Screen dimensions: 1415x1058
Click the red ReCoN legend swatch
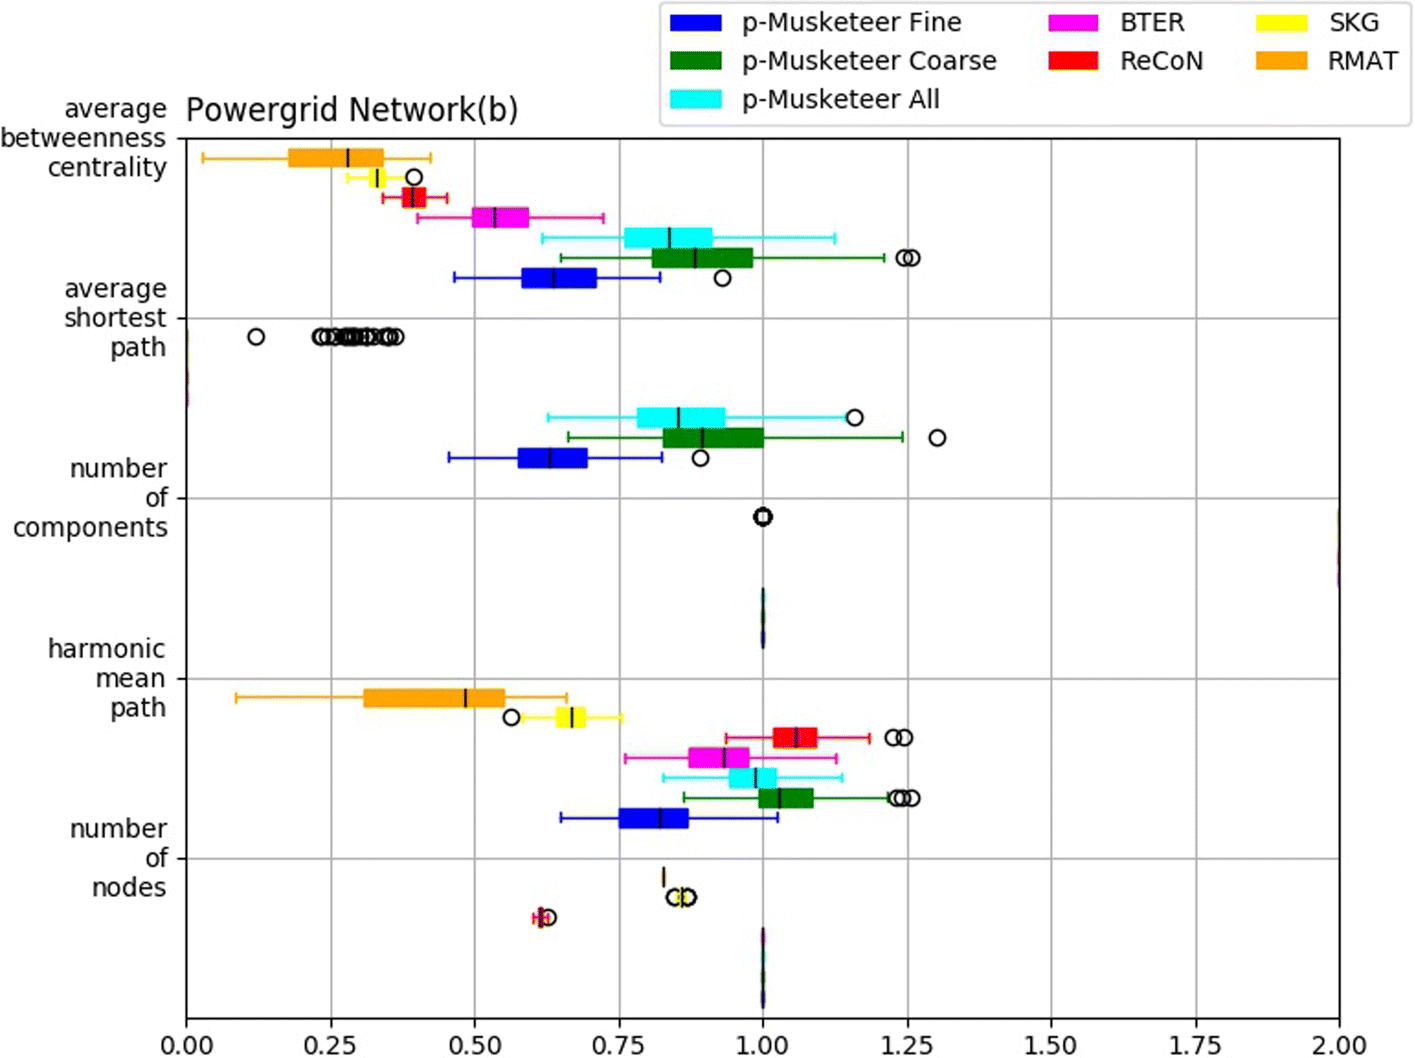point(1073,61)
